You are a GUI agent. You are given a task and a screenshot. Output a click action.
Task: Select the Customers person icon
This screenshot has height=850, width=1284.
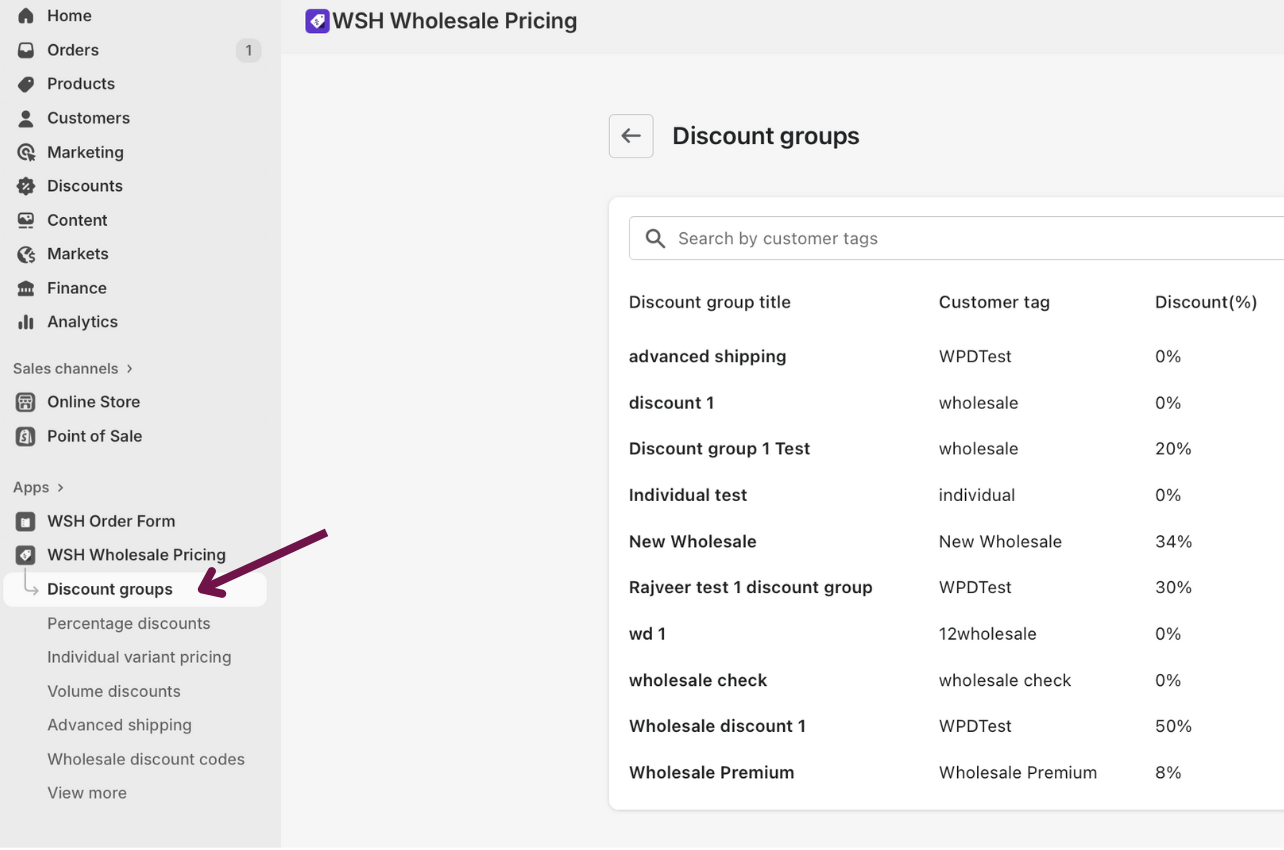click(x=26, y=118)
